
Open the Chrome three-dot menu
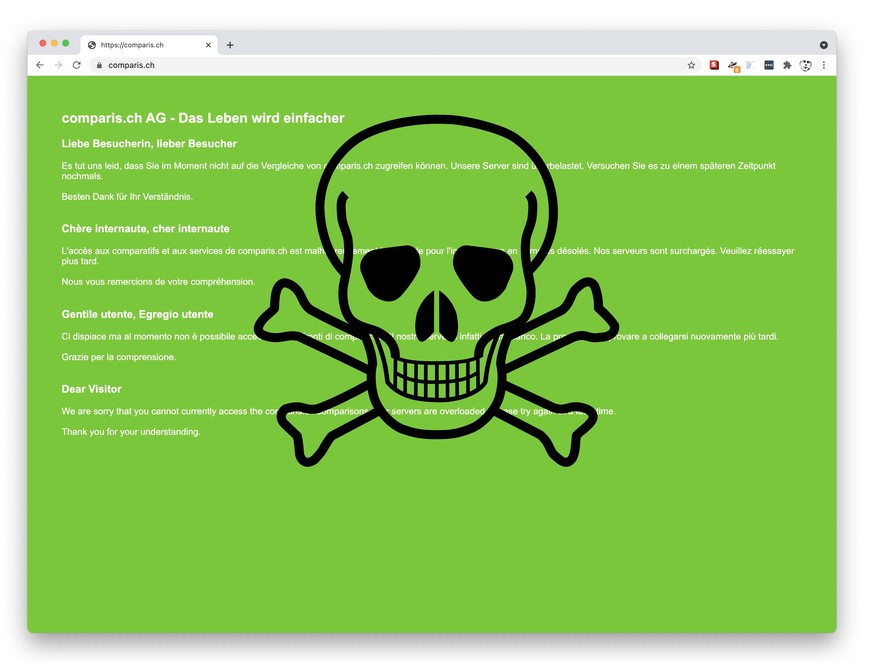pyautogui.click(x=824, y=65)
